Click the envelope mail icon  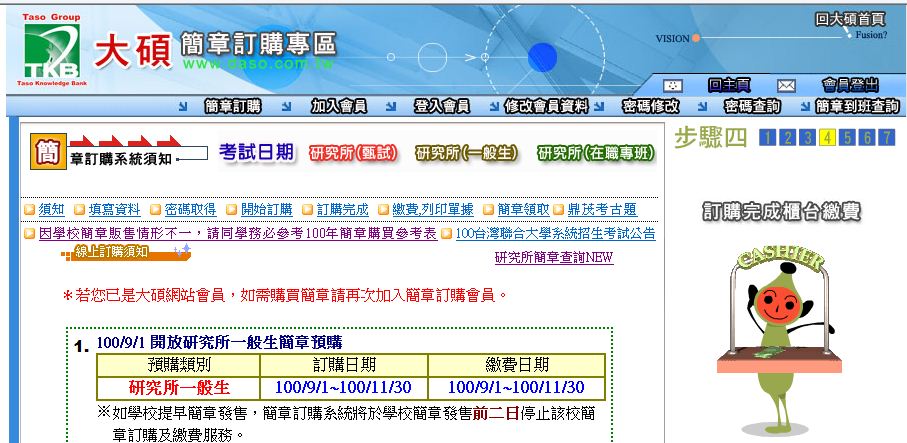tap(786, 86)
